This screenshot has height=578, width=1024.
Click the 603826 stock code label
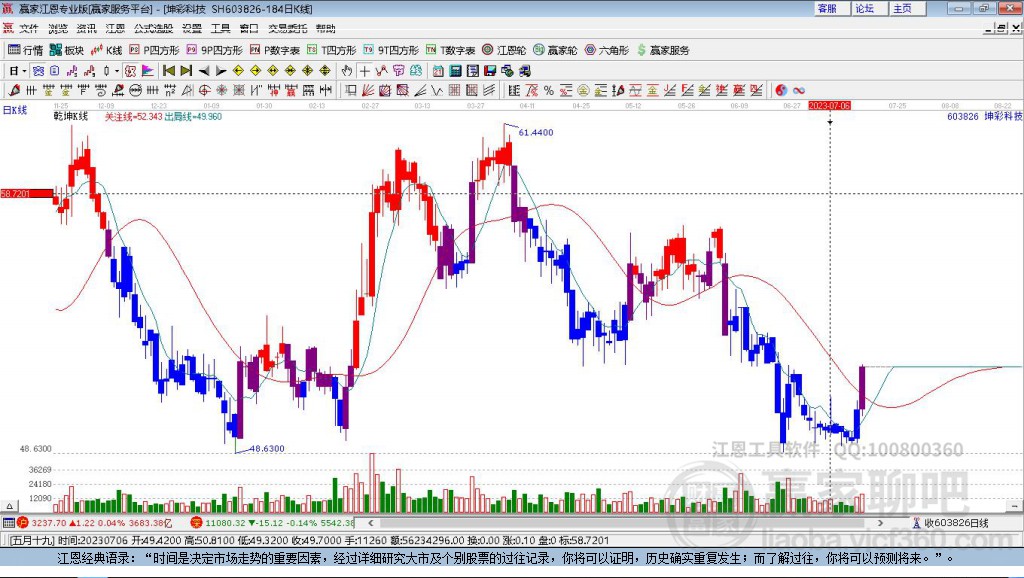tap(963, 116)
